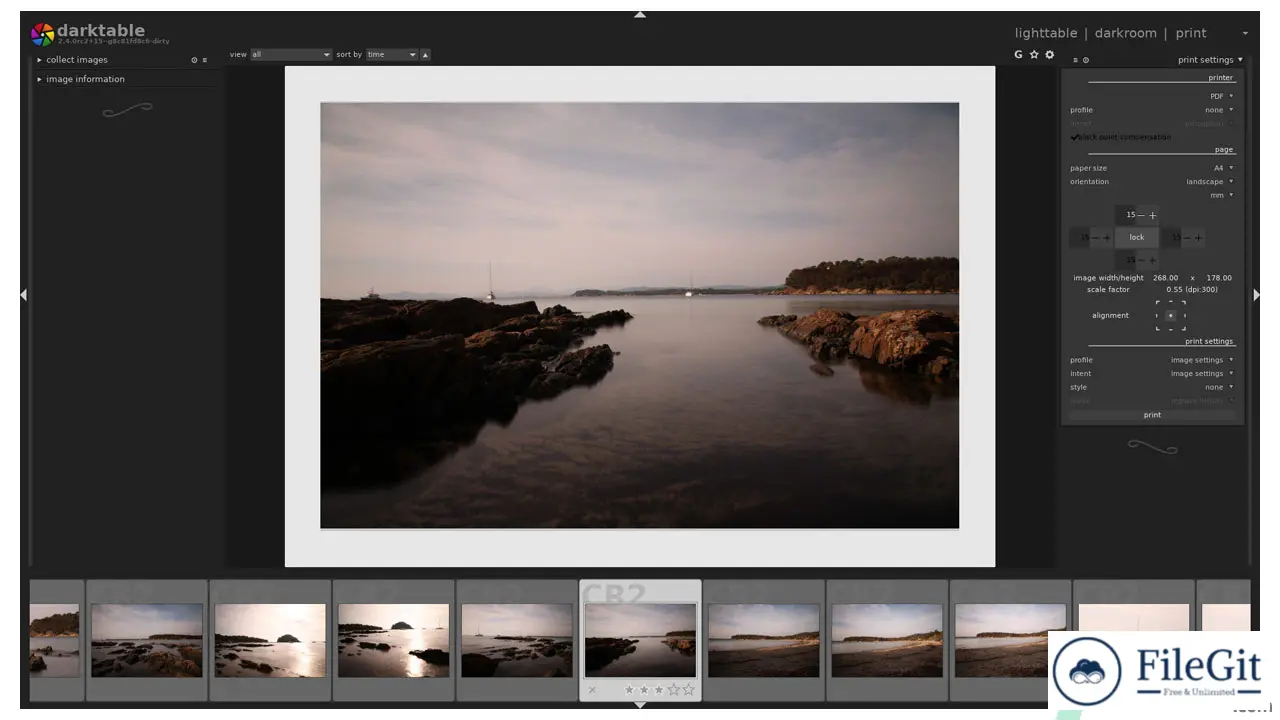Open view filter dropdown showing all
Image resolution: width=1280 pixels, height=720 pixels.
(x=291, y=55)
